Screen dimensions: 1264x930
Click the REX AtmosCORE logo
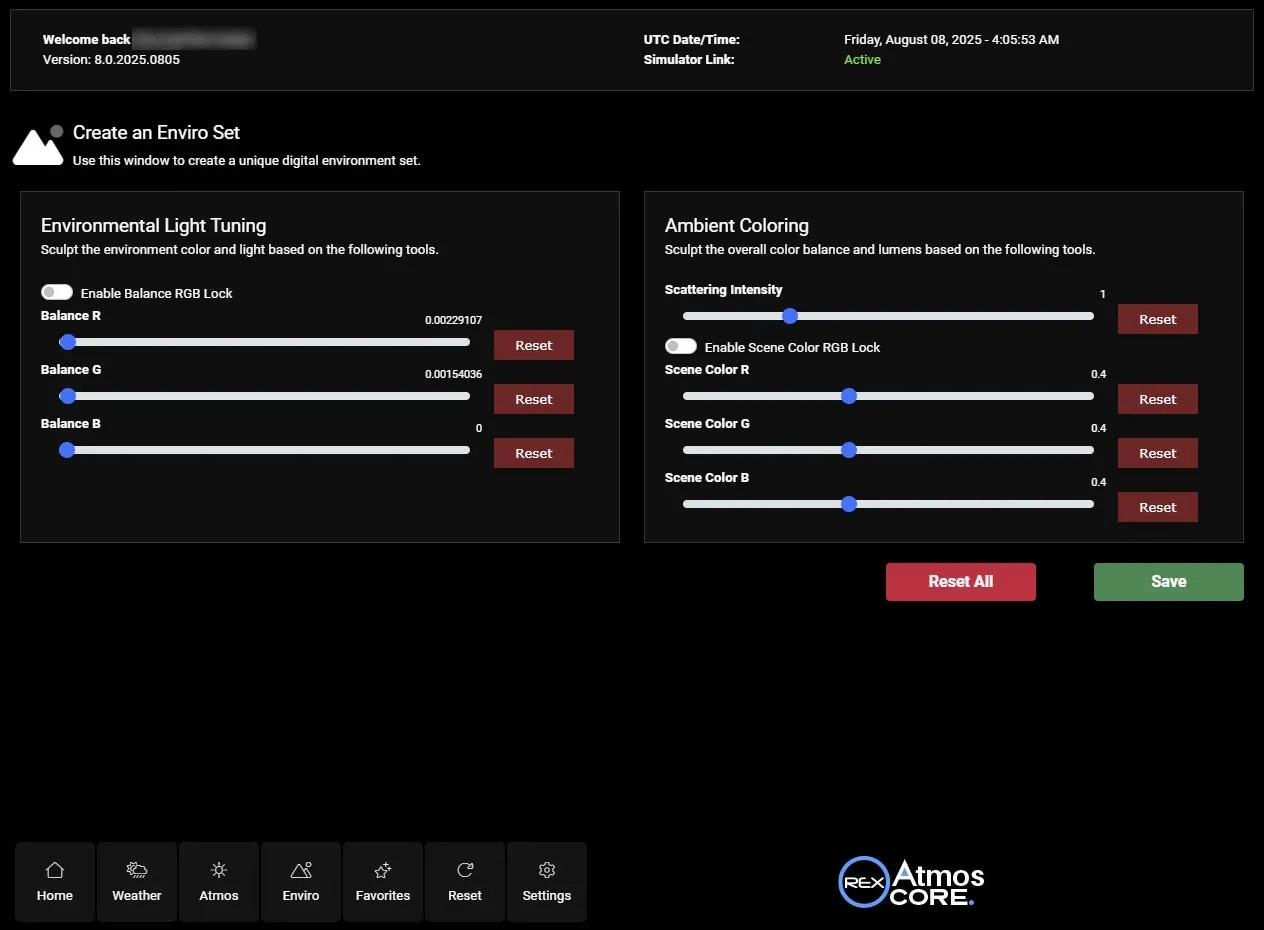click(x=910, y=881)
